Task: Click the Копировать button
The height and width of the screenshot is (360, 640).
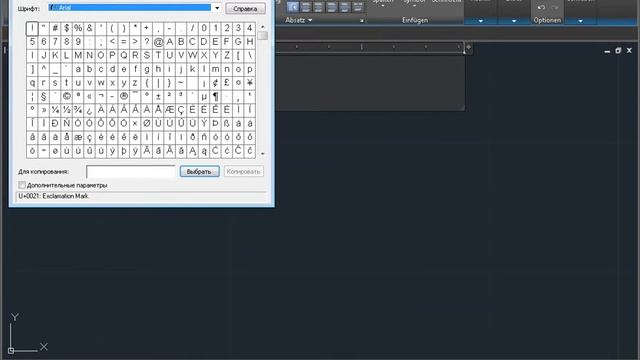Action: click(243, 172)
